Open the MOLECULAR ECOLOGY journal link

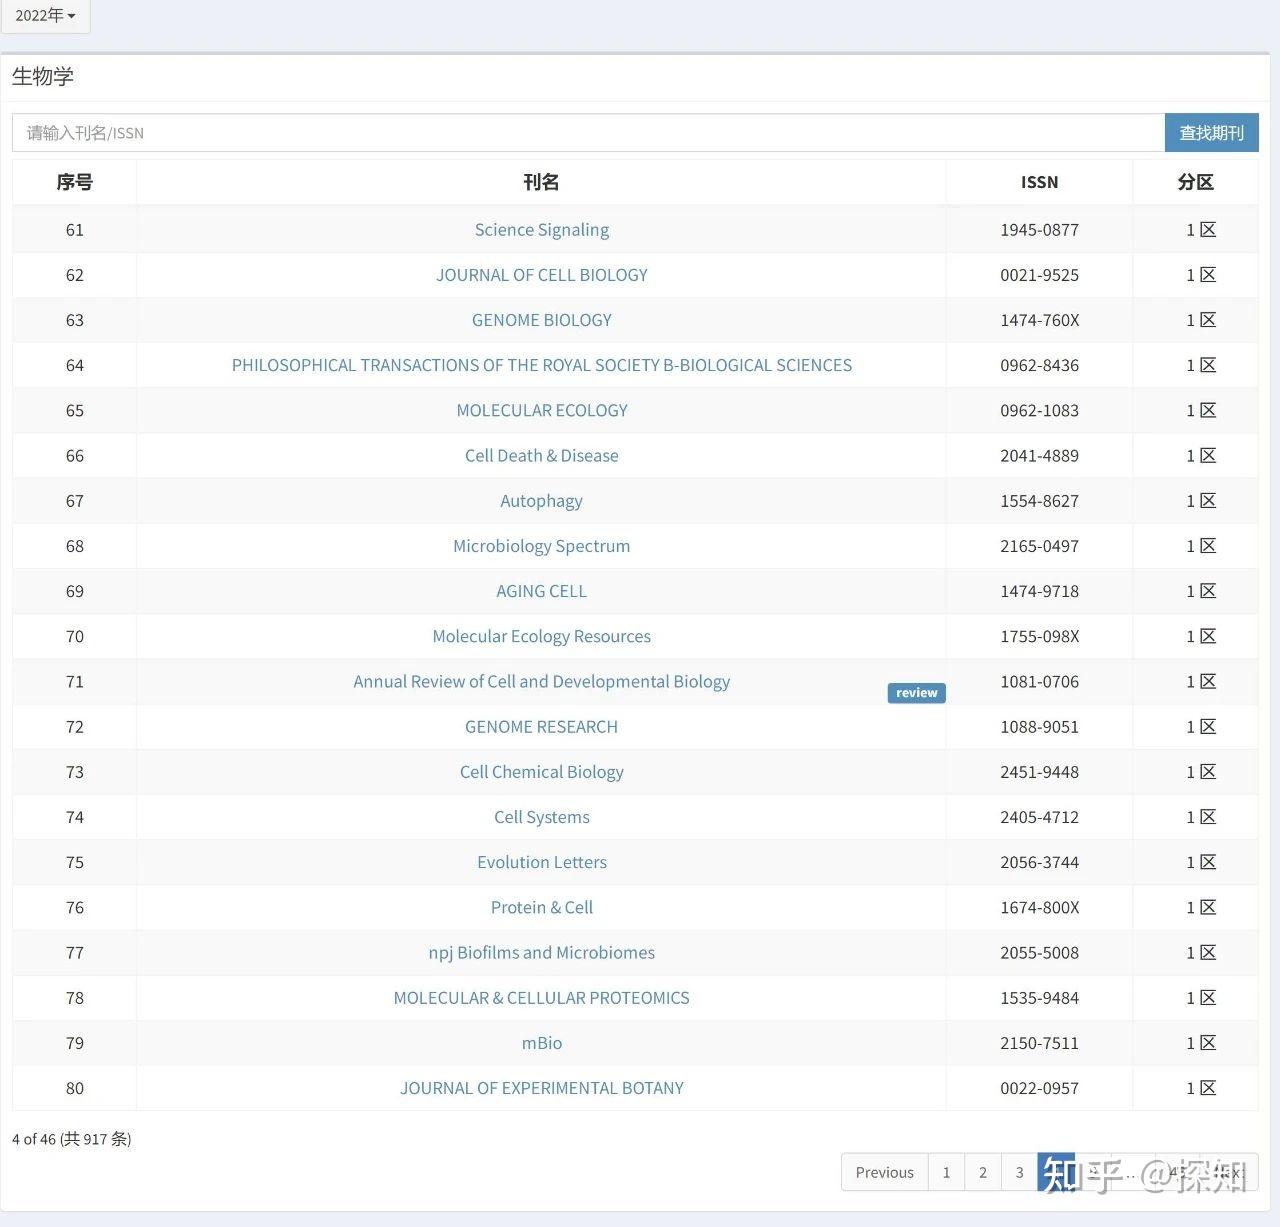(x=542, y=410)
